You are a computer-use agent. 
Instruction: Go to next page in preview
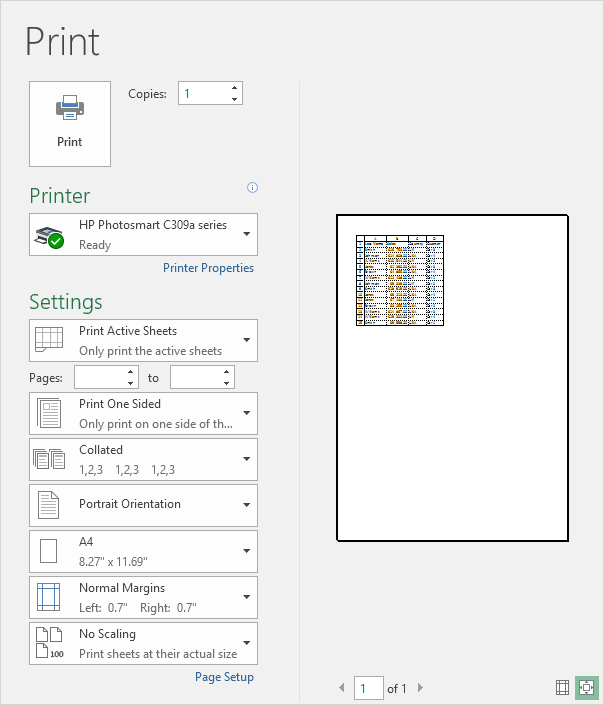420,687
